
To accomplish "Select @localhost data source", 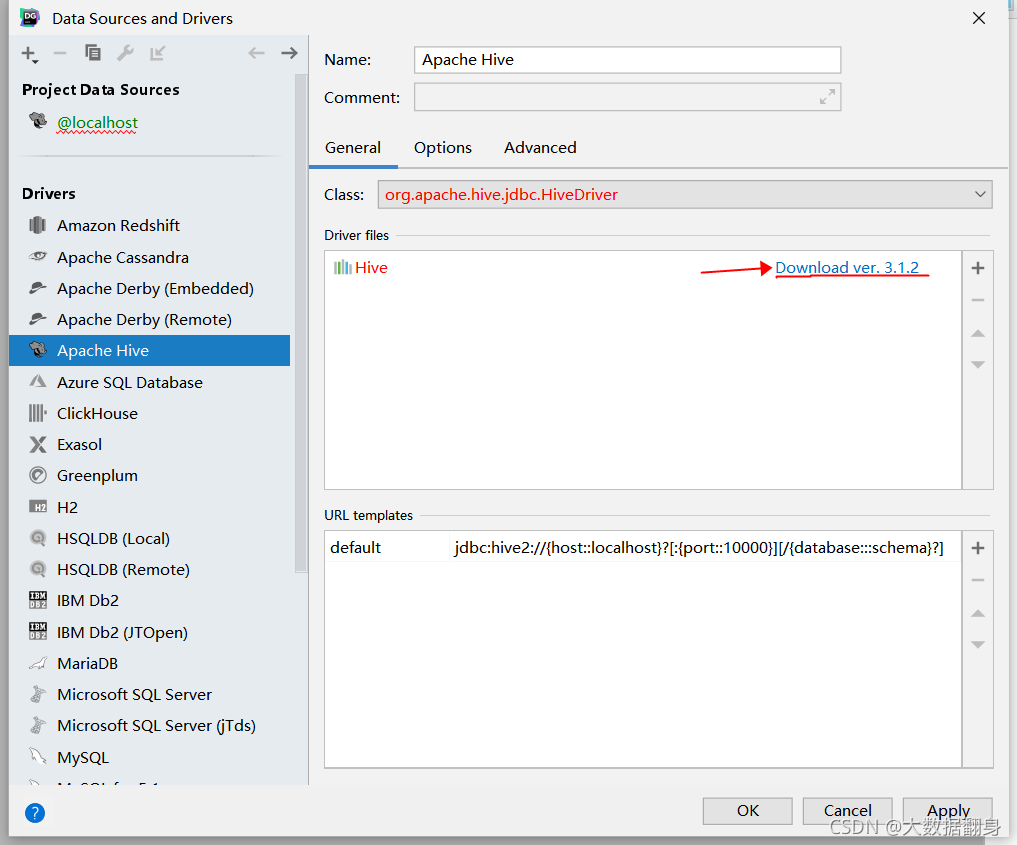I will pos(97,122).
